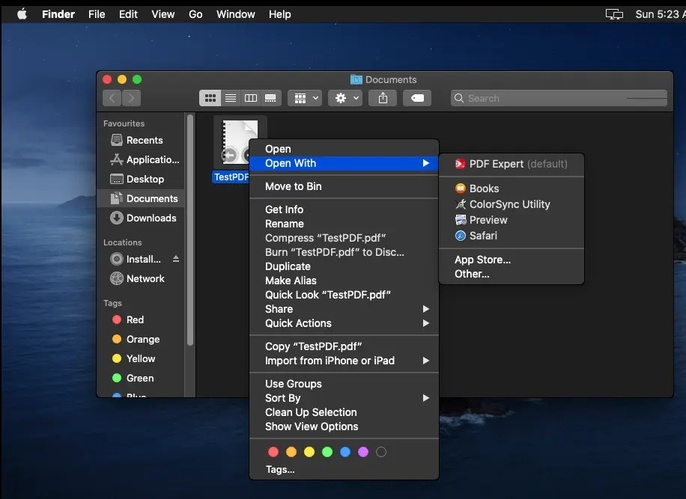The width and height of the screenshot is (686, 499).
Task: Click the Edit Tags toolbar icon
Action: click(417, 98)
